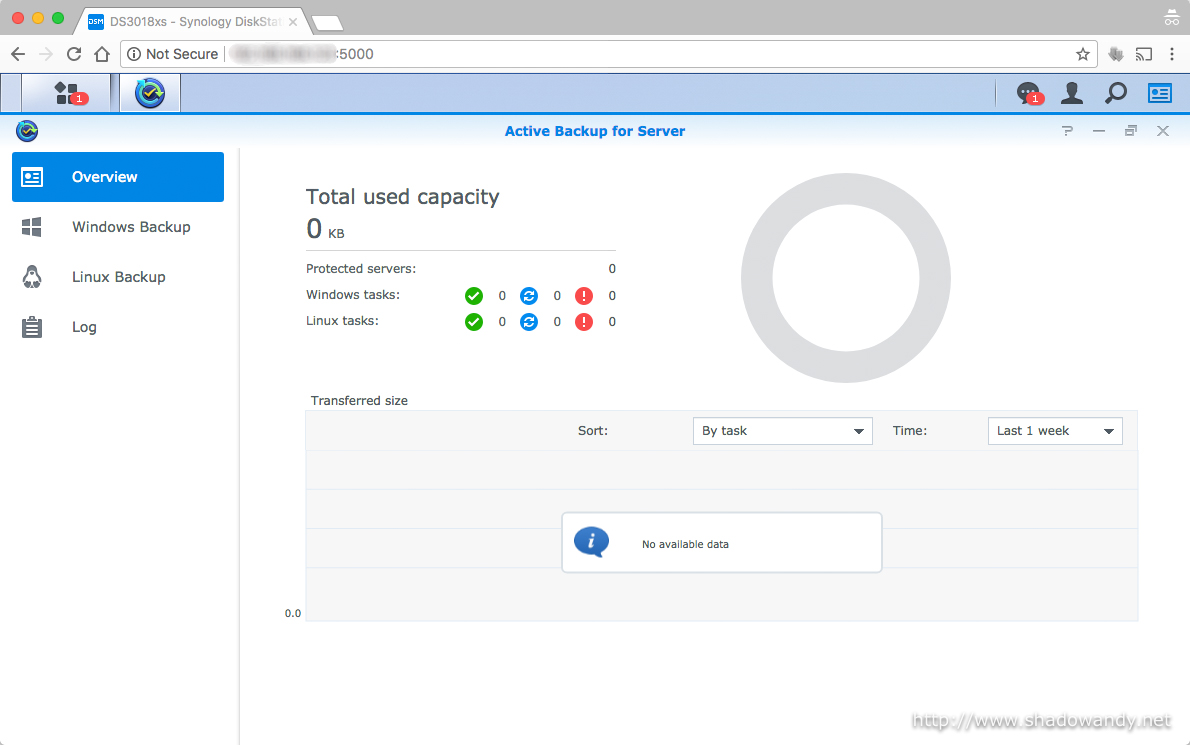The width and height of the screenshot is (1190, 745).
Task: Open DSM notifications chat icon
Action: coord(1028,93)
